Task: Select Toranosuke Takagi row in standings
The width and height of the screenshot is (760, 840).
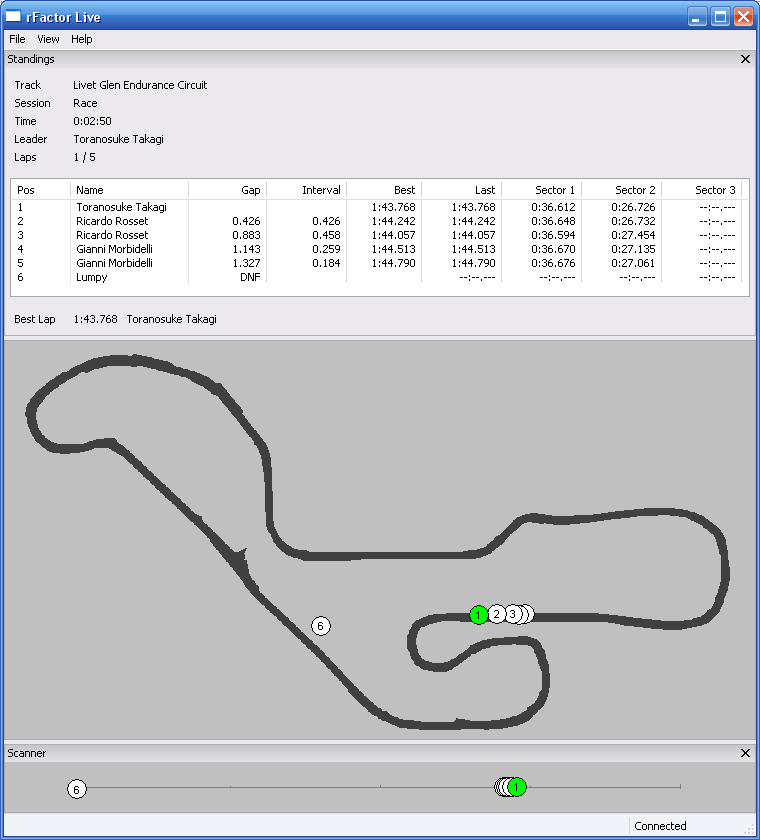Action: point(121,207)
